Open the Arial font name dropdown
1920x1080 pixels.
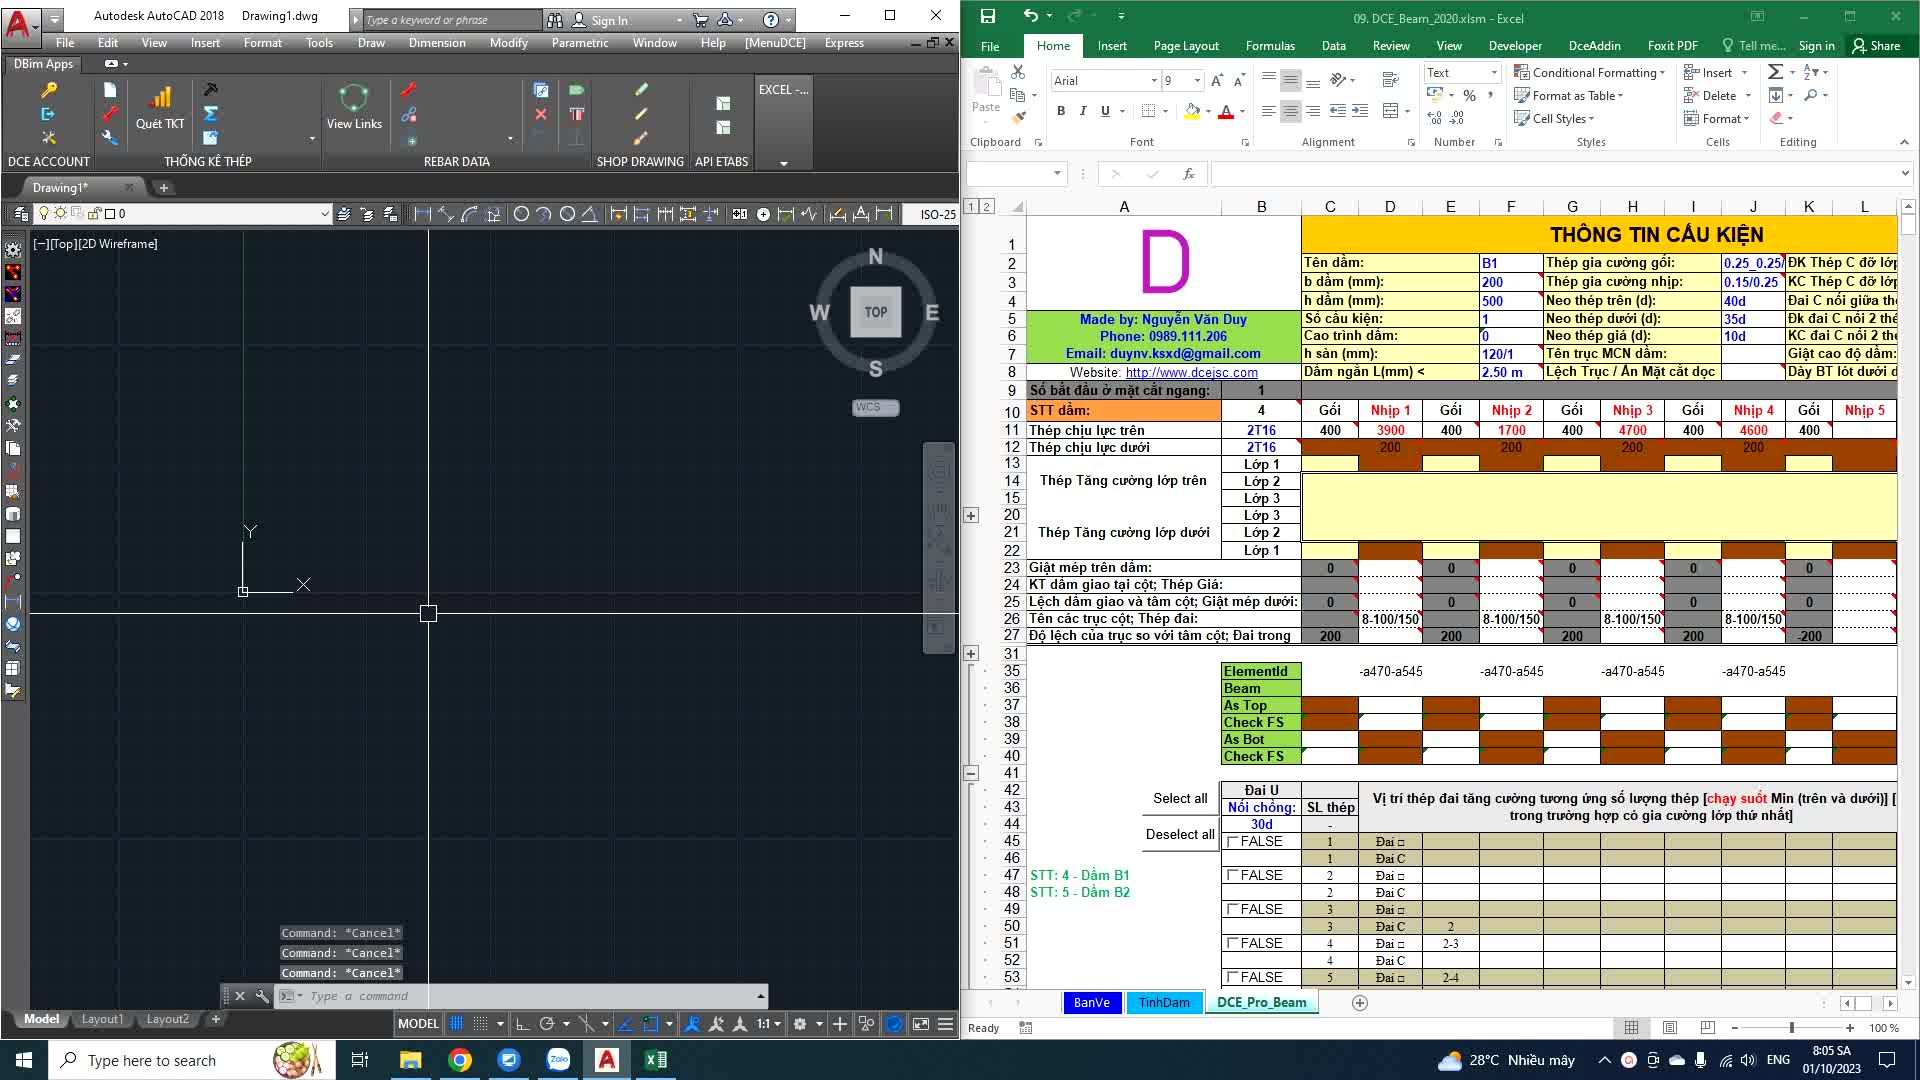point(1153,80)
